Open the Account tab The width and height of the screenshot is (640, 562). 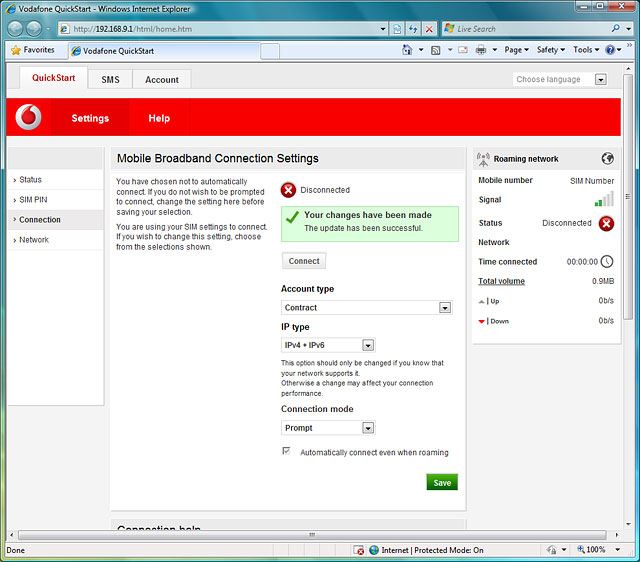tap(161, 79)
